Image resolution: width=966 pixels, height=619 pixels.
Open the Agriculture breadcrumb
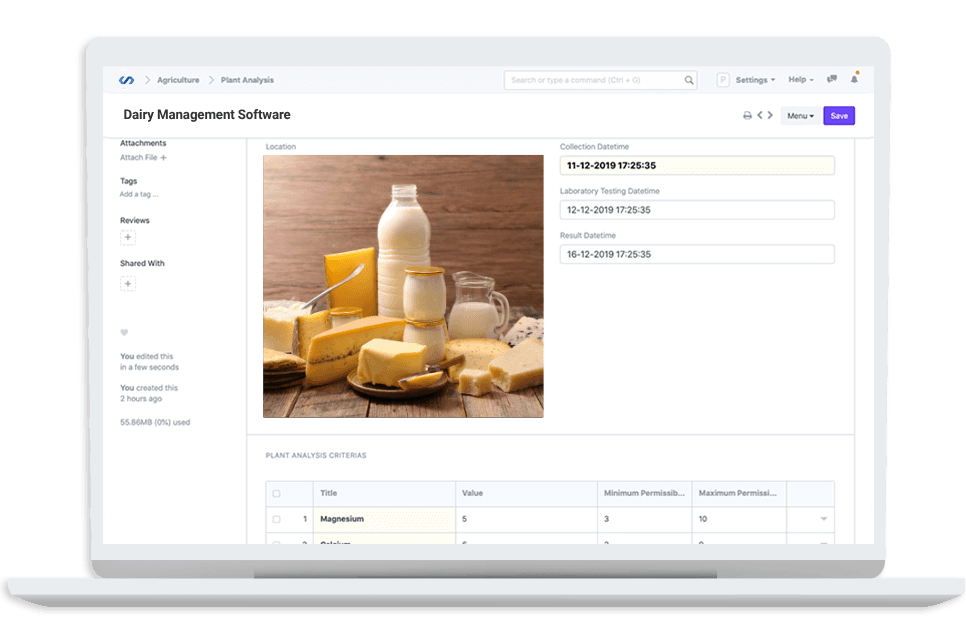pos(178,79)
